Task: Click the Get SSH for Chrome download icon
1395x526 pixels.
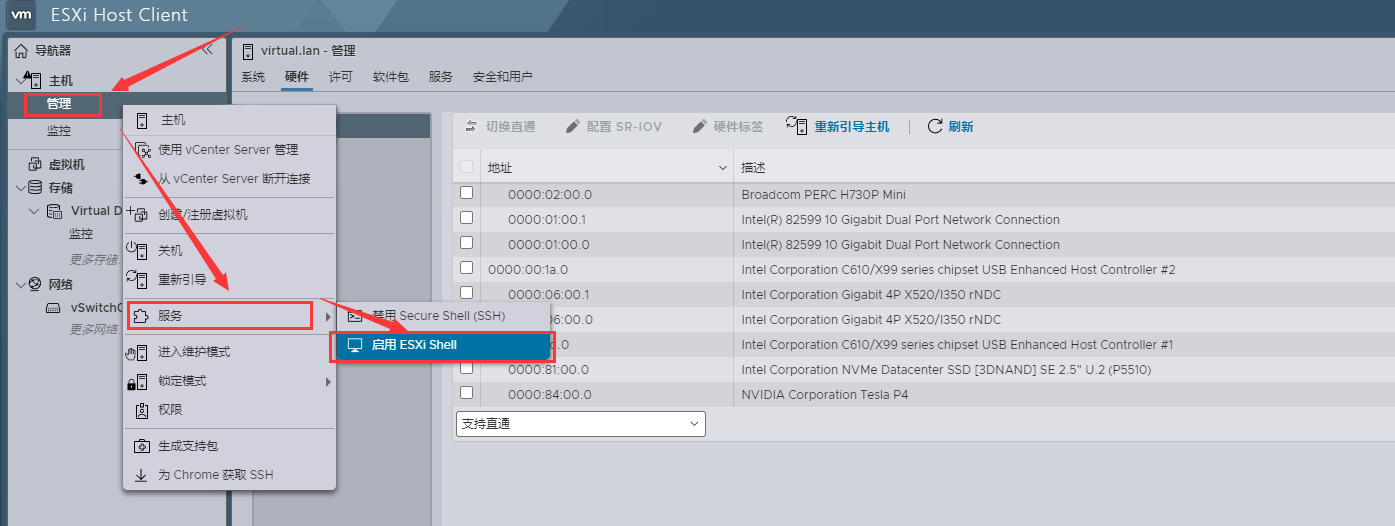Action: 141,475
